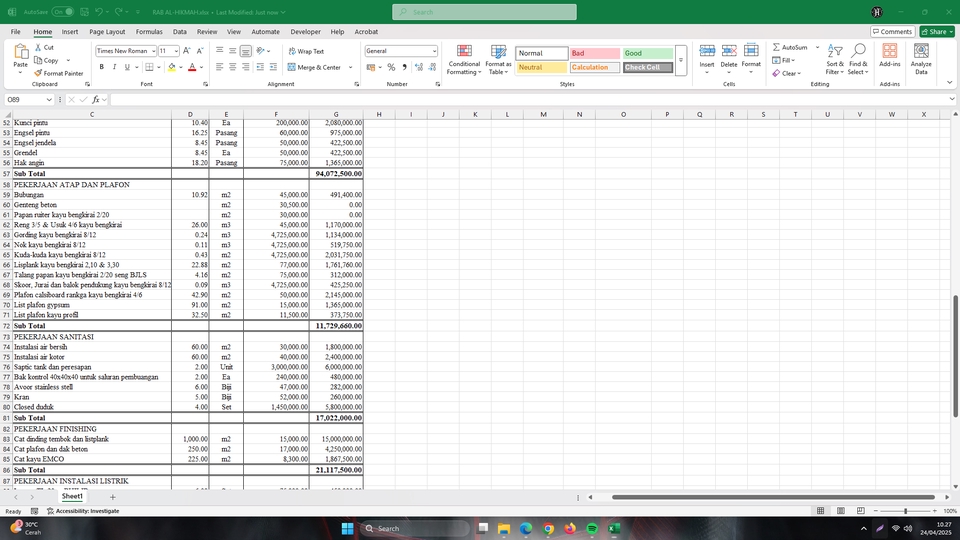The width and height of the screenshot is (960, 540).
Task: Apply bold formatting with B
Action: point(102,67)
